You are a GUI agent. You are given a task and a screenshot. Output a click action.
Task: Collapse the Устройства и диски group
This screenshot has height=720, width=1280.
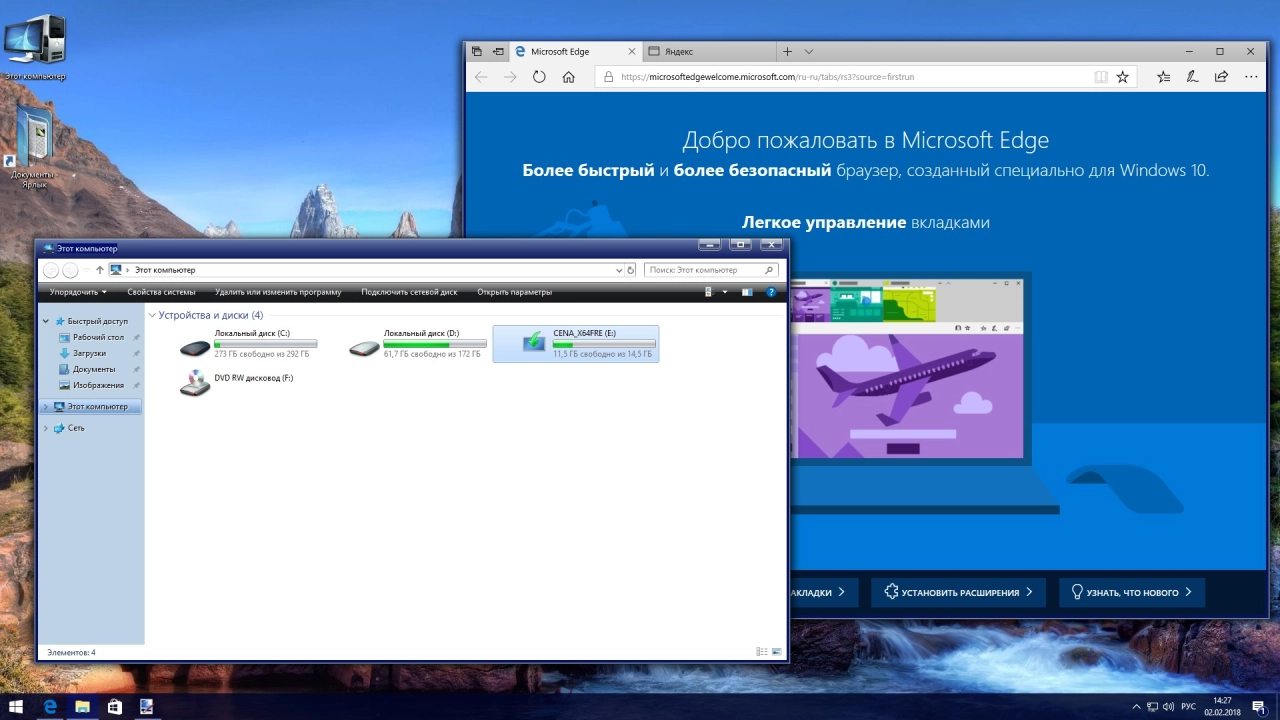point(152,315)
